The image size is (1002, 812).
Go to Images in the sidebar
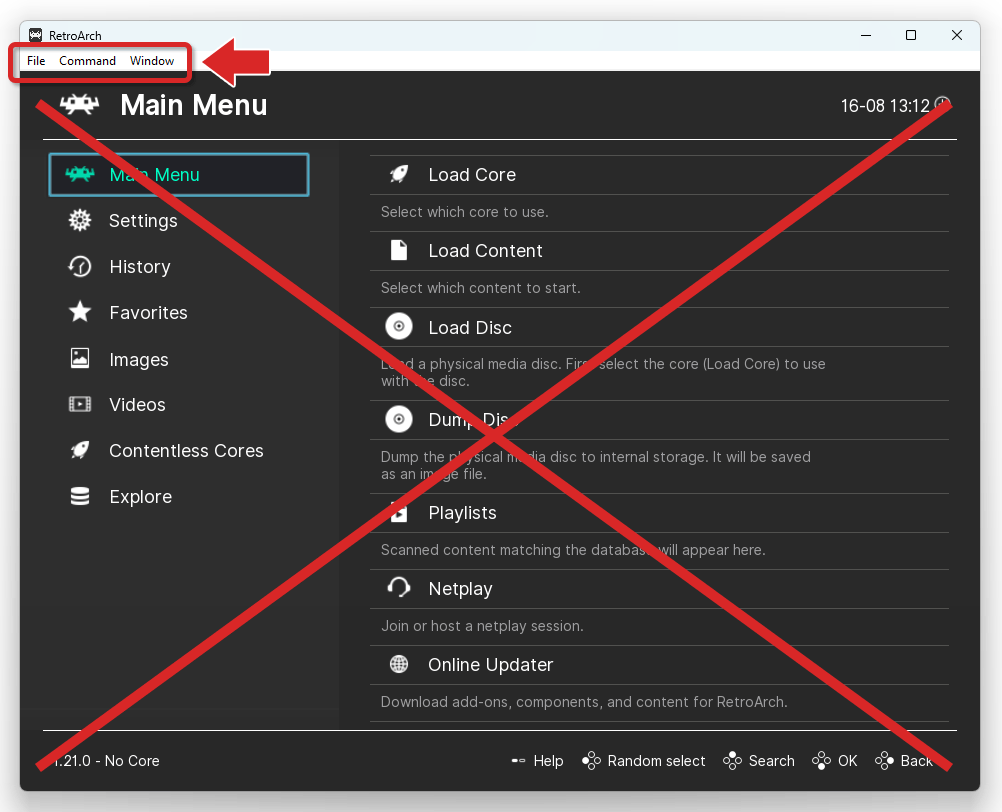tap(139, 360)
